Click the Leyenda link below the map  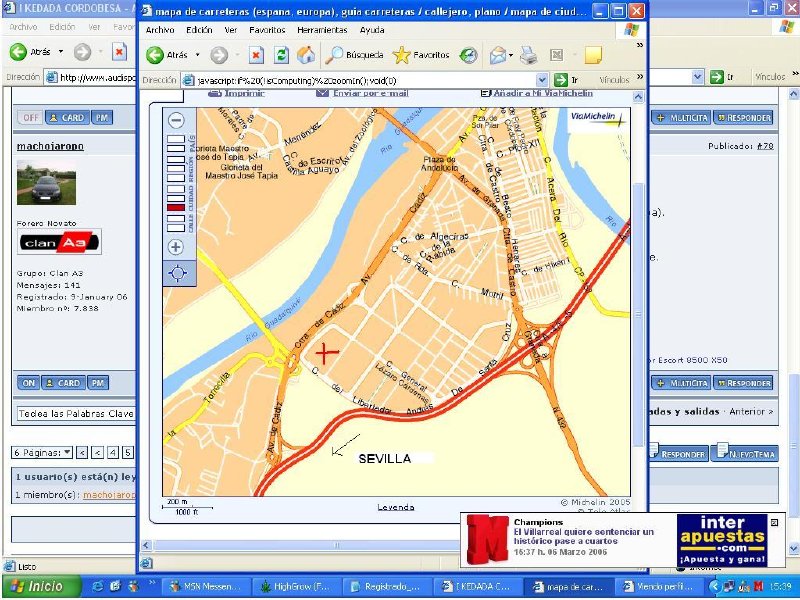coord(395,507)
